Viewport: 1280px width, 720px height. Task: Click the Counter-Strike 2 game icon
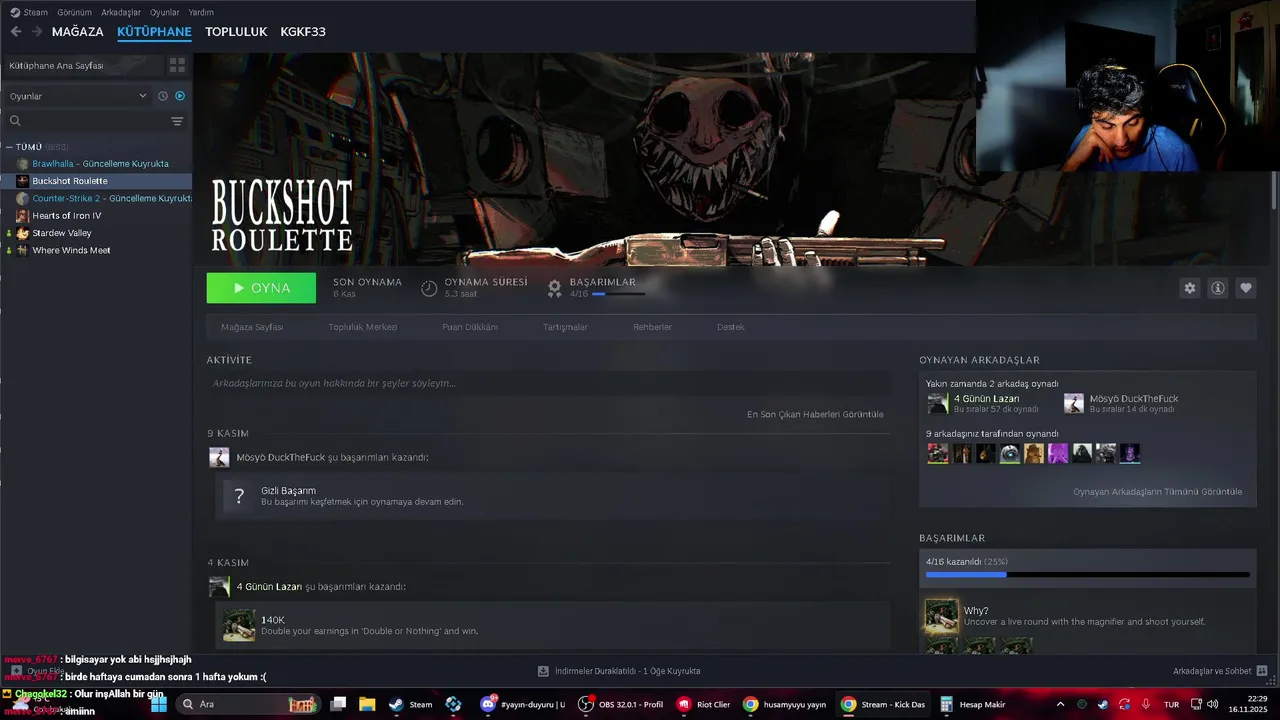(22, 198)
